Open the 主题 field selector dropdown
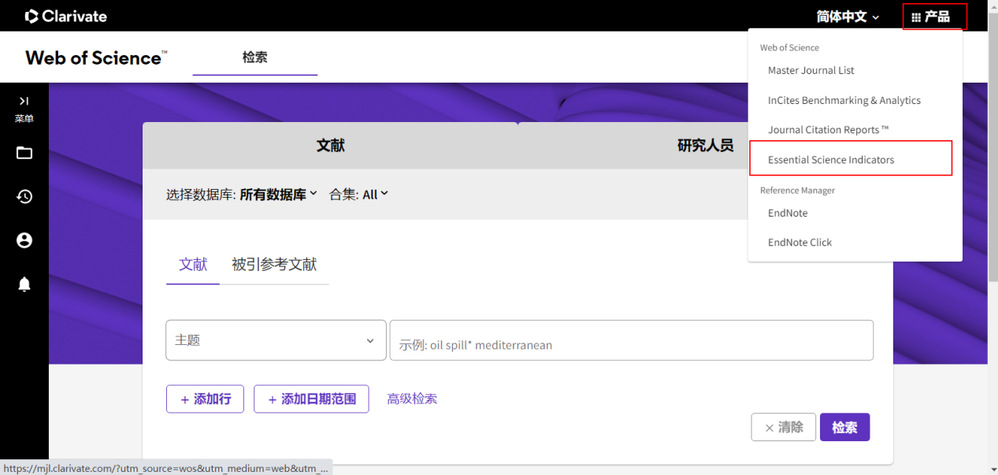The width and height of the screenshot is (998, 475). coord(275,340)
